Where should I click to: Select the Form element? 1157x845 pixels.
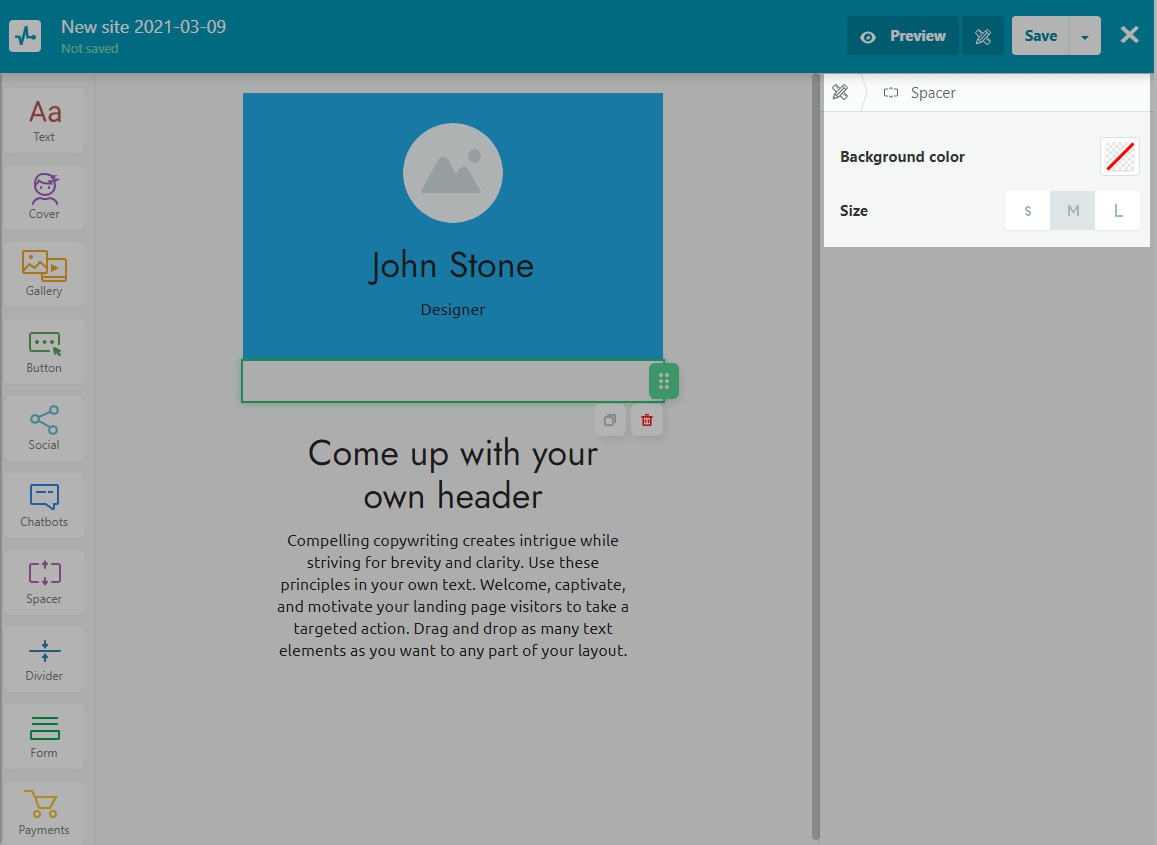point(44,736)
